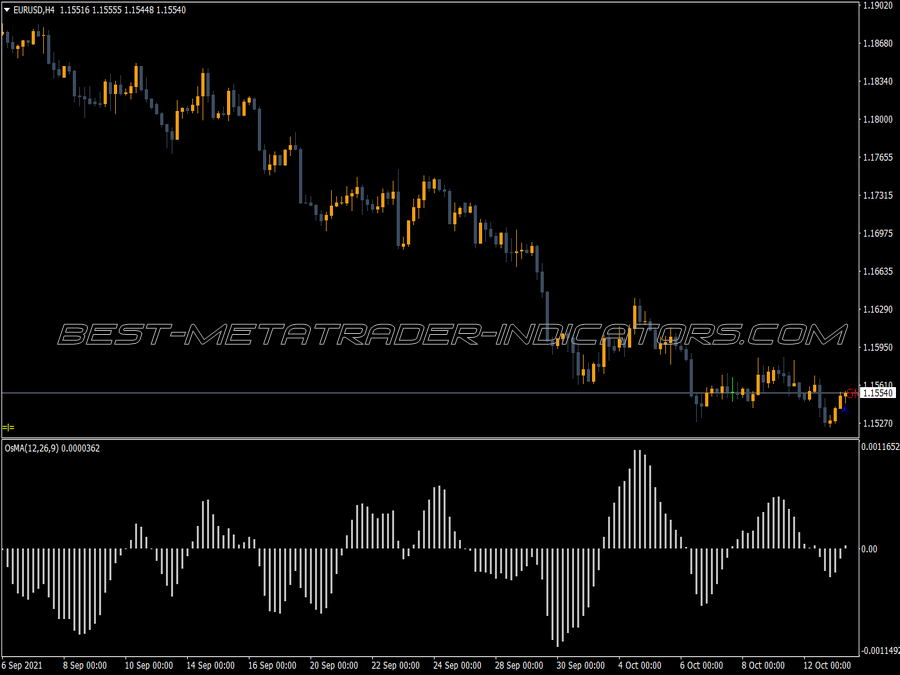The image size is (900, 675).
Task: Click the blue up-arrow signal marker
Action: (x=844, y=409)
